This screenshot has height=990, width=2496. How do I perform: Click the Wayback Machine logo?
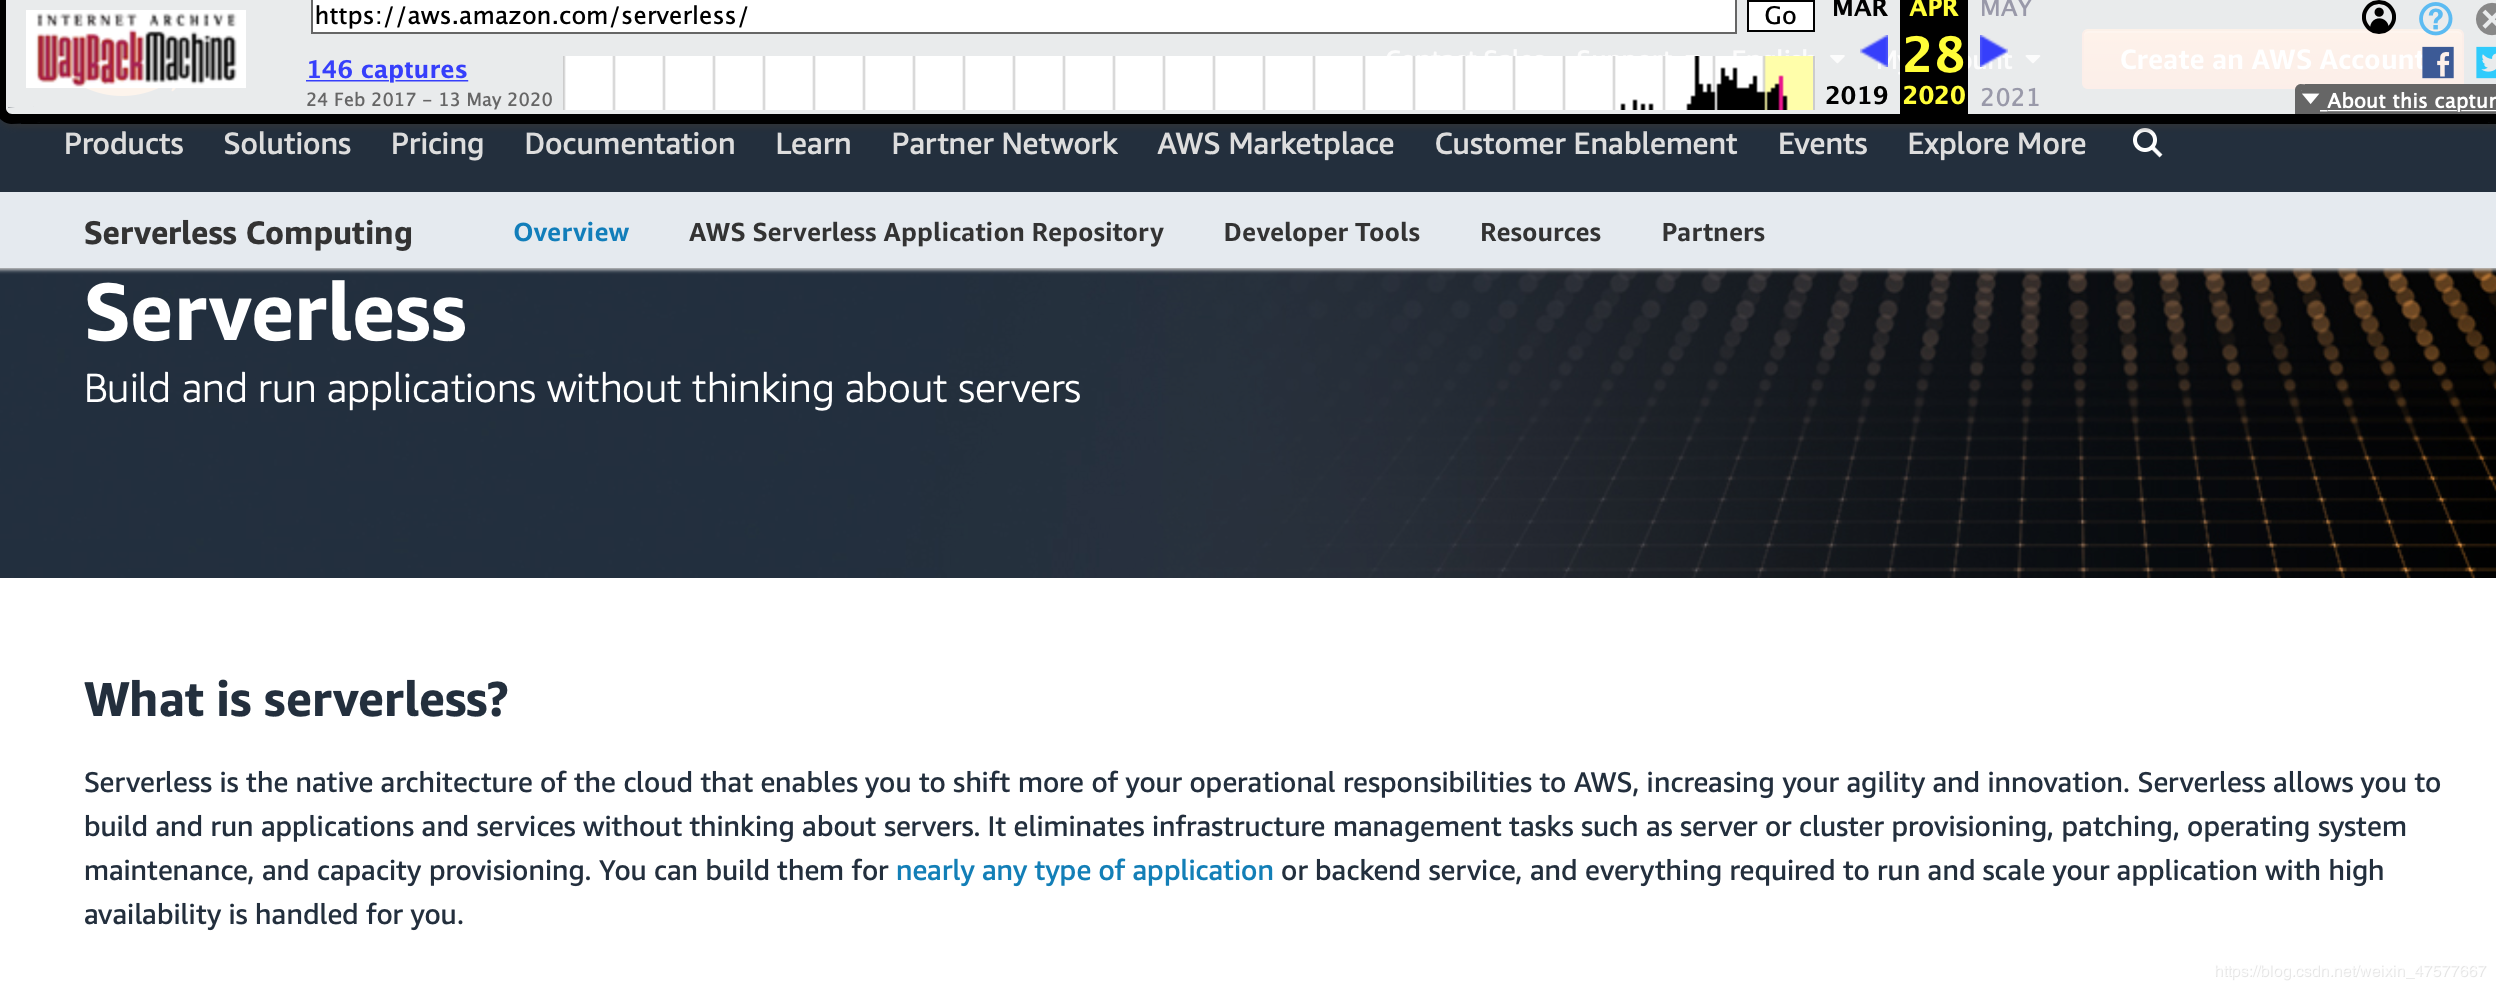coord(136,49)
